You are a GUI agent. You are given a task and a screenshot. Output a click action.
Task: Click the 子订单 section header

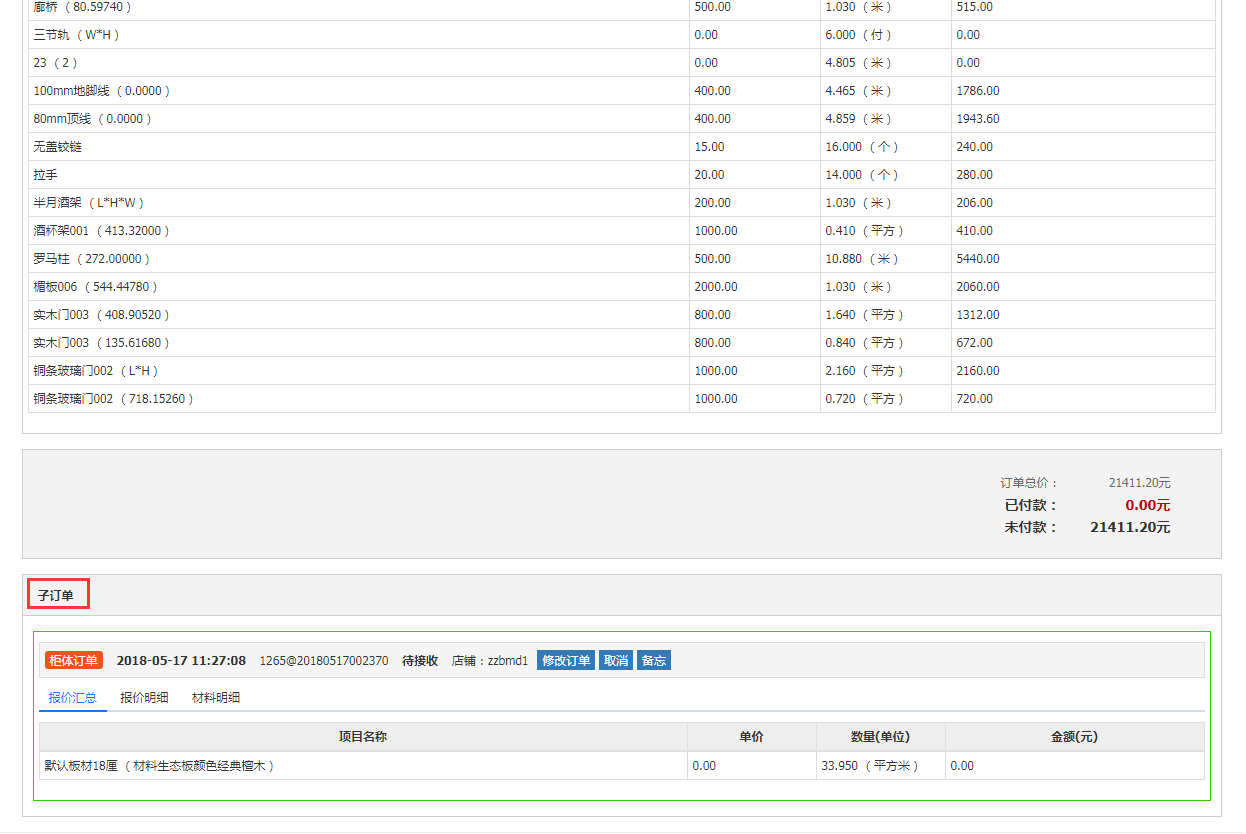[x=56, y=595]
